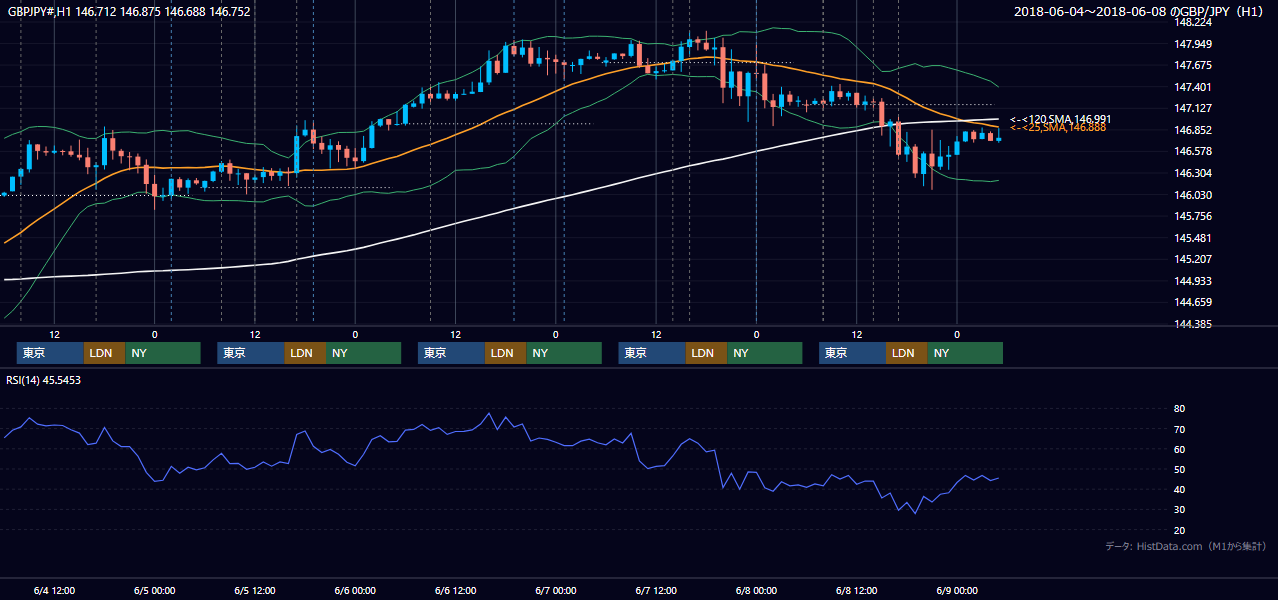
Task: Select the 6/4 12:00 time axis label
Action: [54, 591]
